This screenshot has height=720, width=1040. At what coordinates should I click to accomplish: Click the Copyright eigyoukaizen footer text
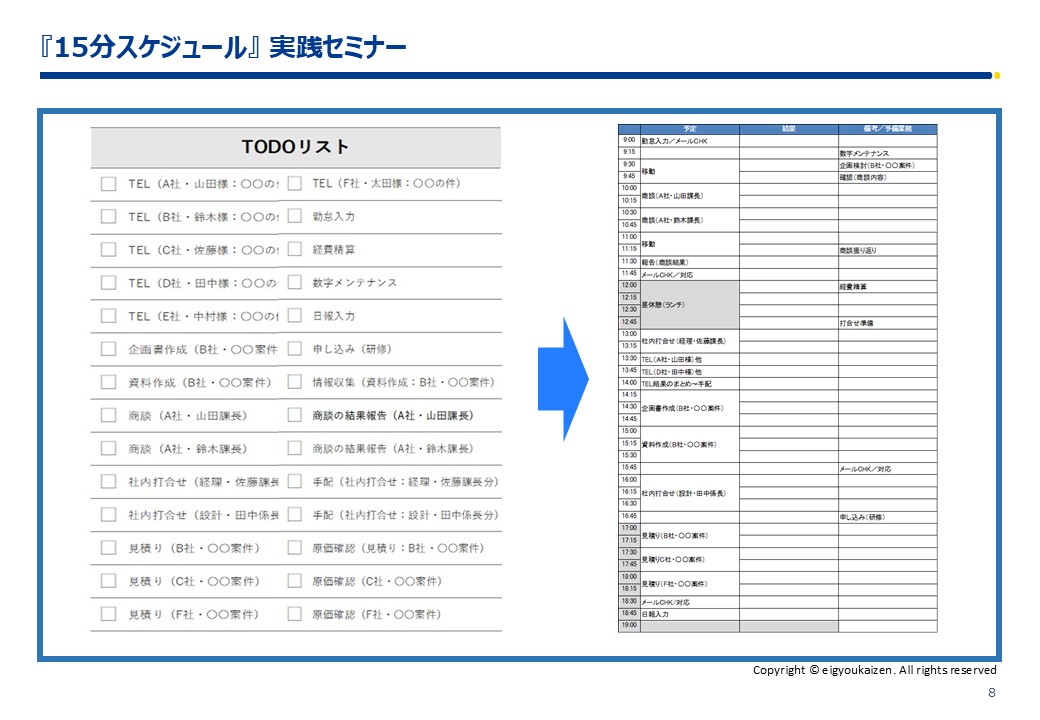(874, 670)
